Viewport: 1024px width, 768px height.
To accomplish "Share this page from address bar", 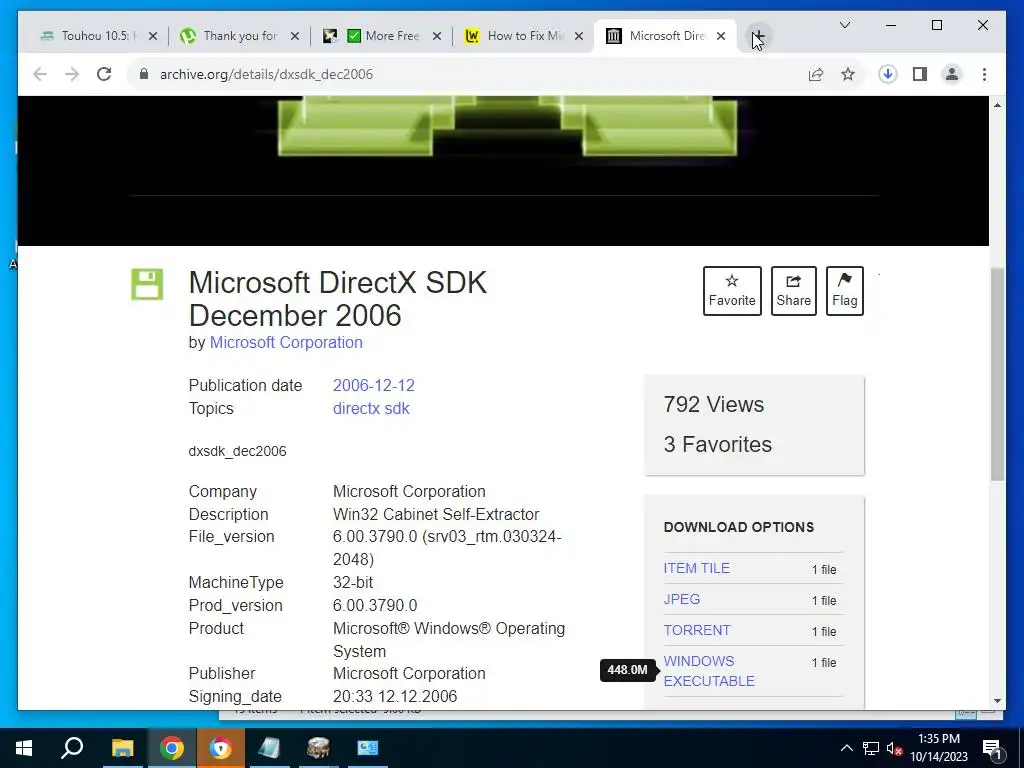I will point(816,74).
